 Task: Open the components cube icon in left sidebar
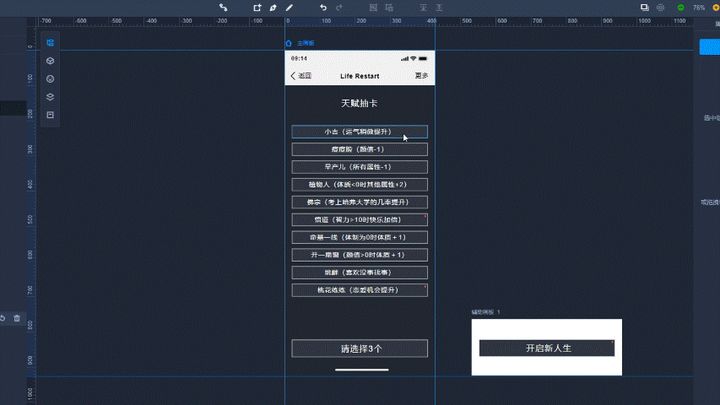(x=50, y=61)
